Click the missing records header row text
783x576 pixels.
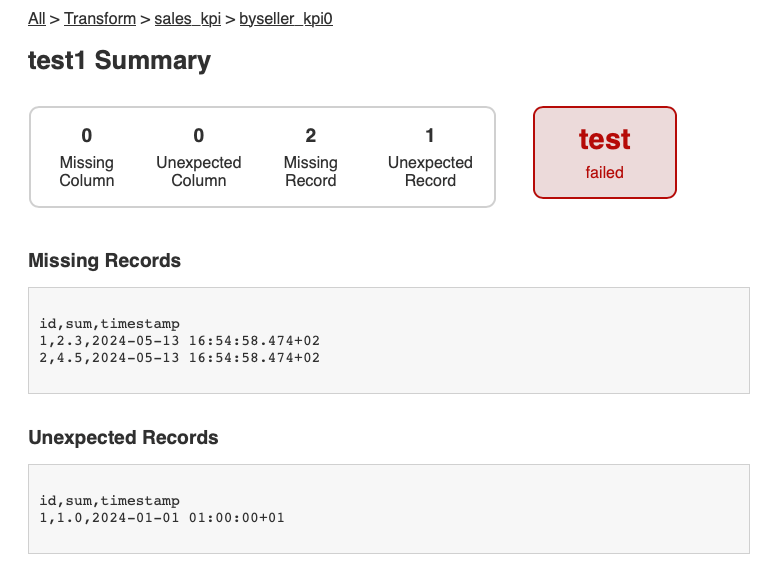point(109,323)
